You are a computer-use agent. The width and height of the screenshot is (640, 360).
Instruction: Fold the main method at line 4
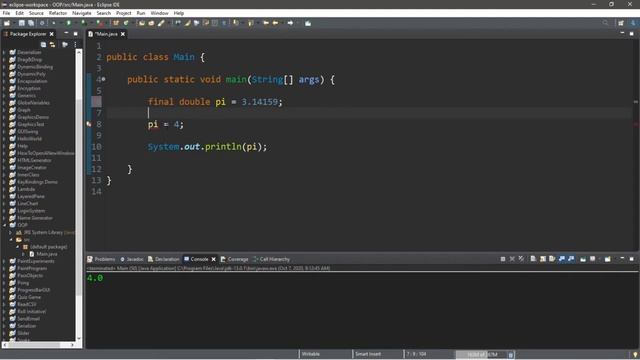[103, 79]
